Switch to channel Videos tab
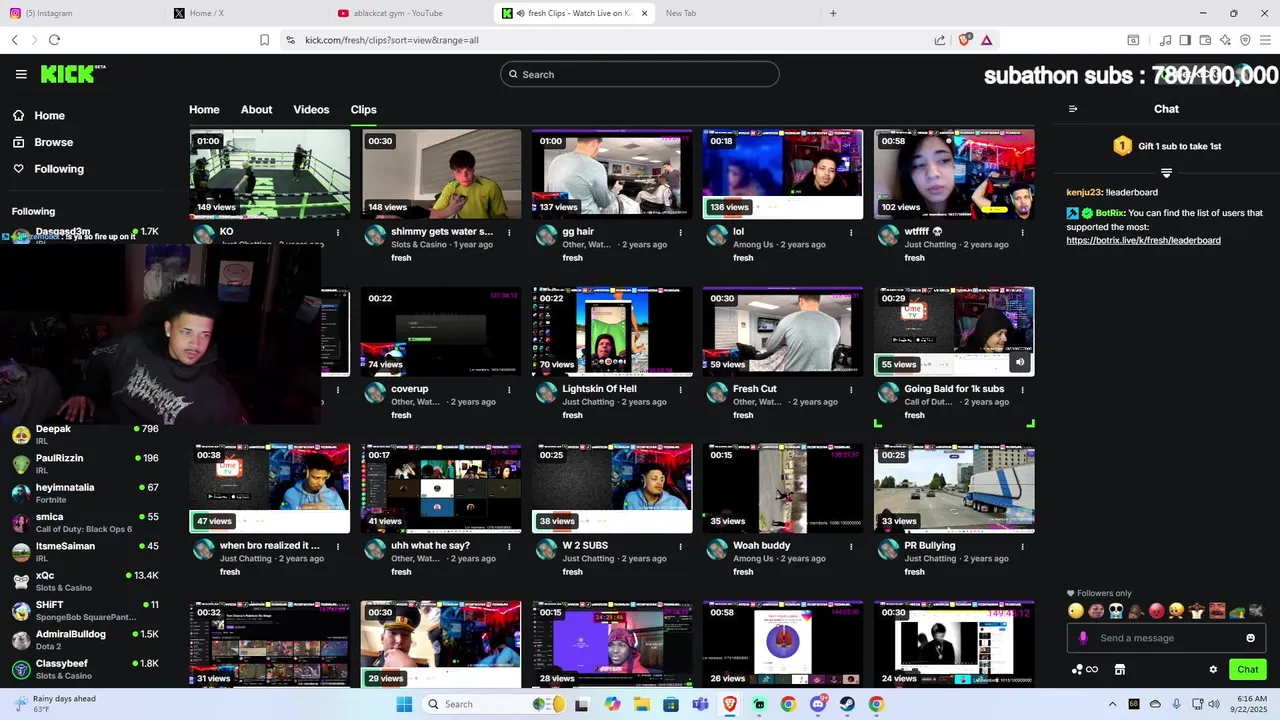The width and height of the screenshot is (1280, 720). pos(311,110)
